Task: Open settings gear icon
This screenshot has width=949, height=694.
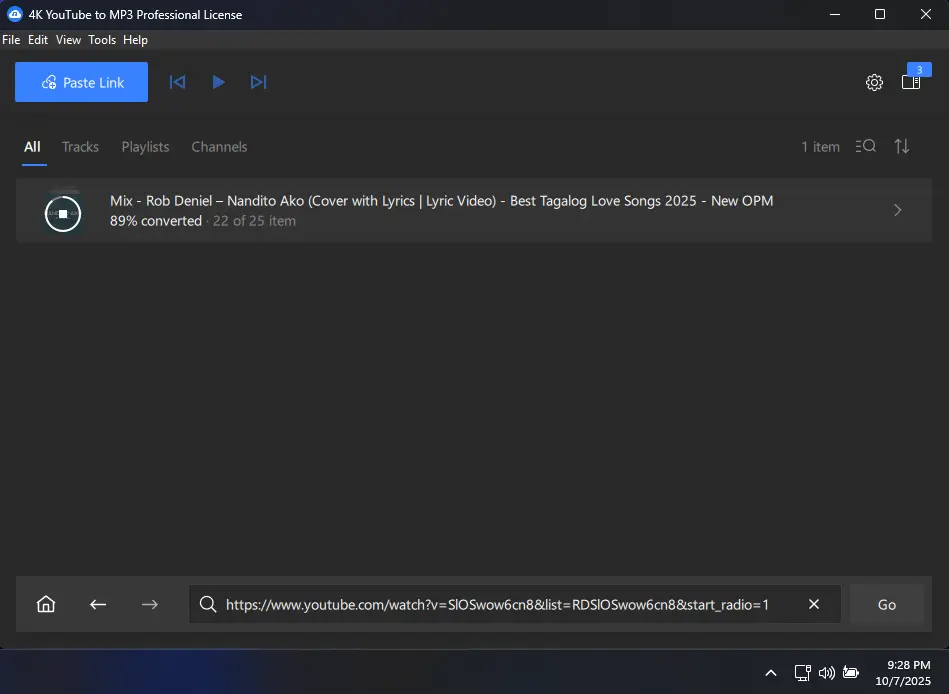Action: point(874,82)
